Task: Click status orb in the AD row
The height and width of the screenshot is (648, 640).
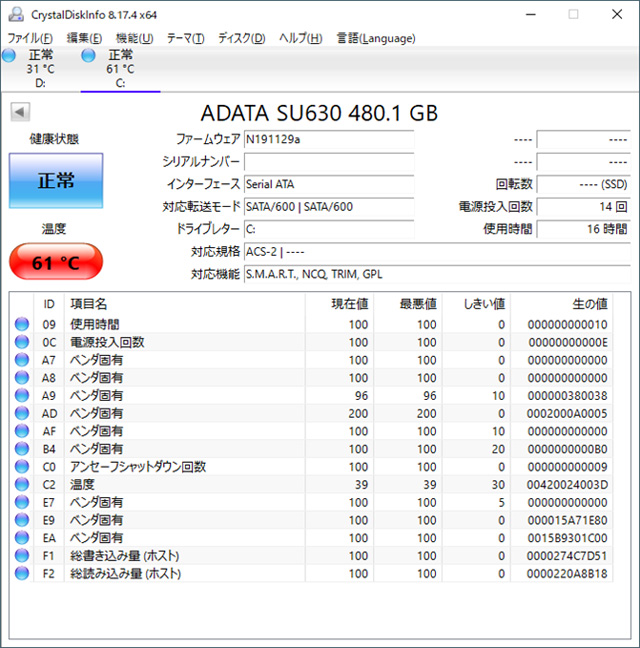Action: [x=22, y=413]
